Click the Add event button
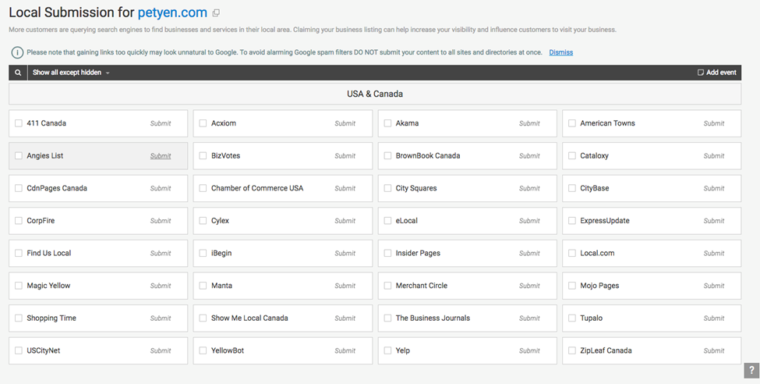The image size is (760, 384). click(x=717, y=73)
